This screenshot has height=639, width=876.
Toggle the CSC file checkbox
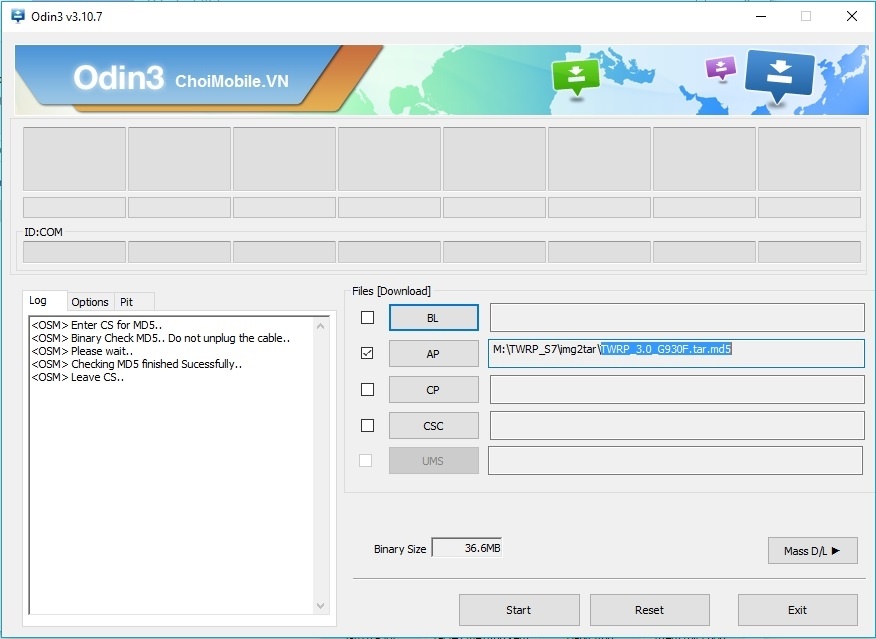pyautogui.click(x=367, y=426)
